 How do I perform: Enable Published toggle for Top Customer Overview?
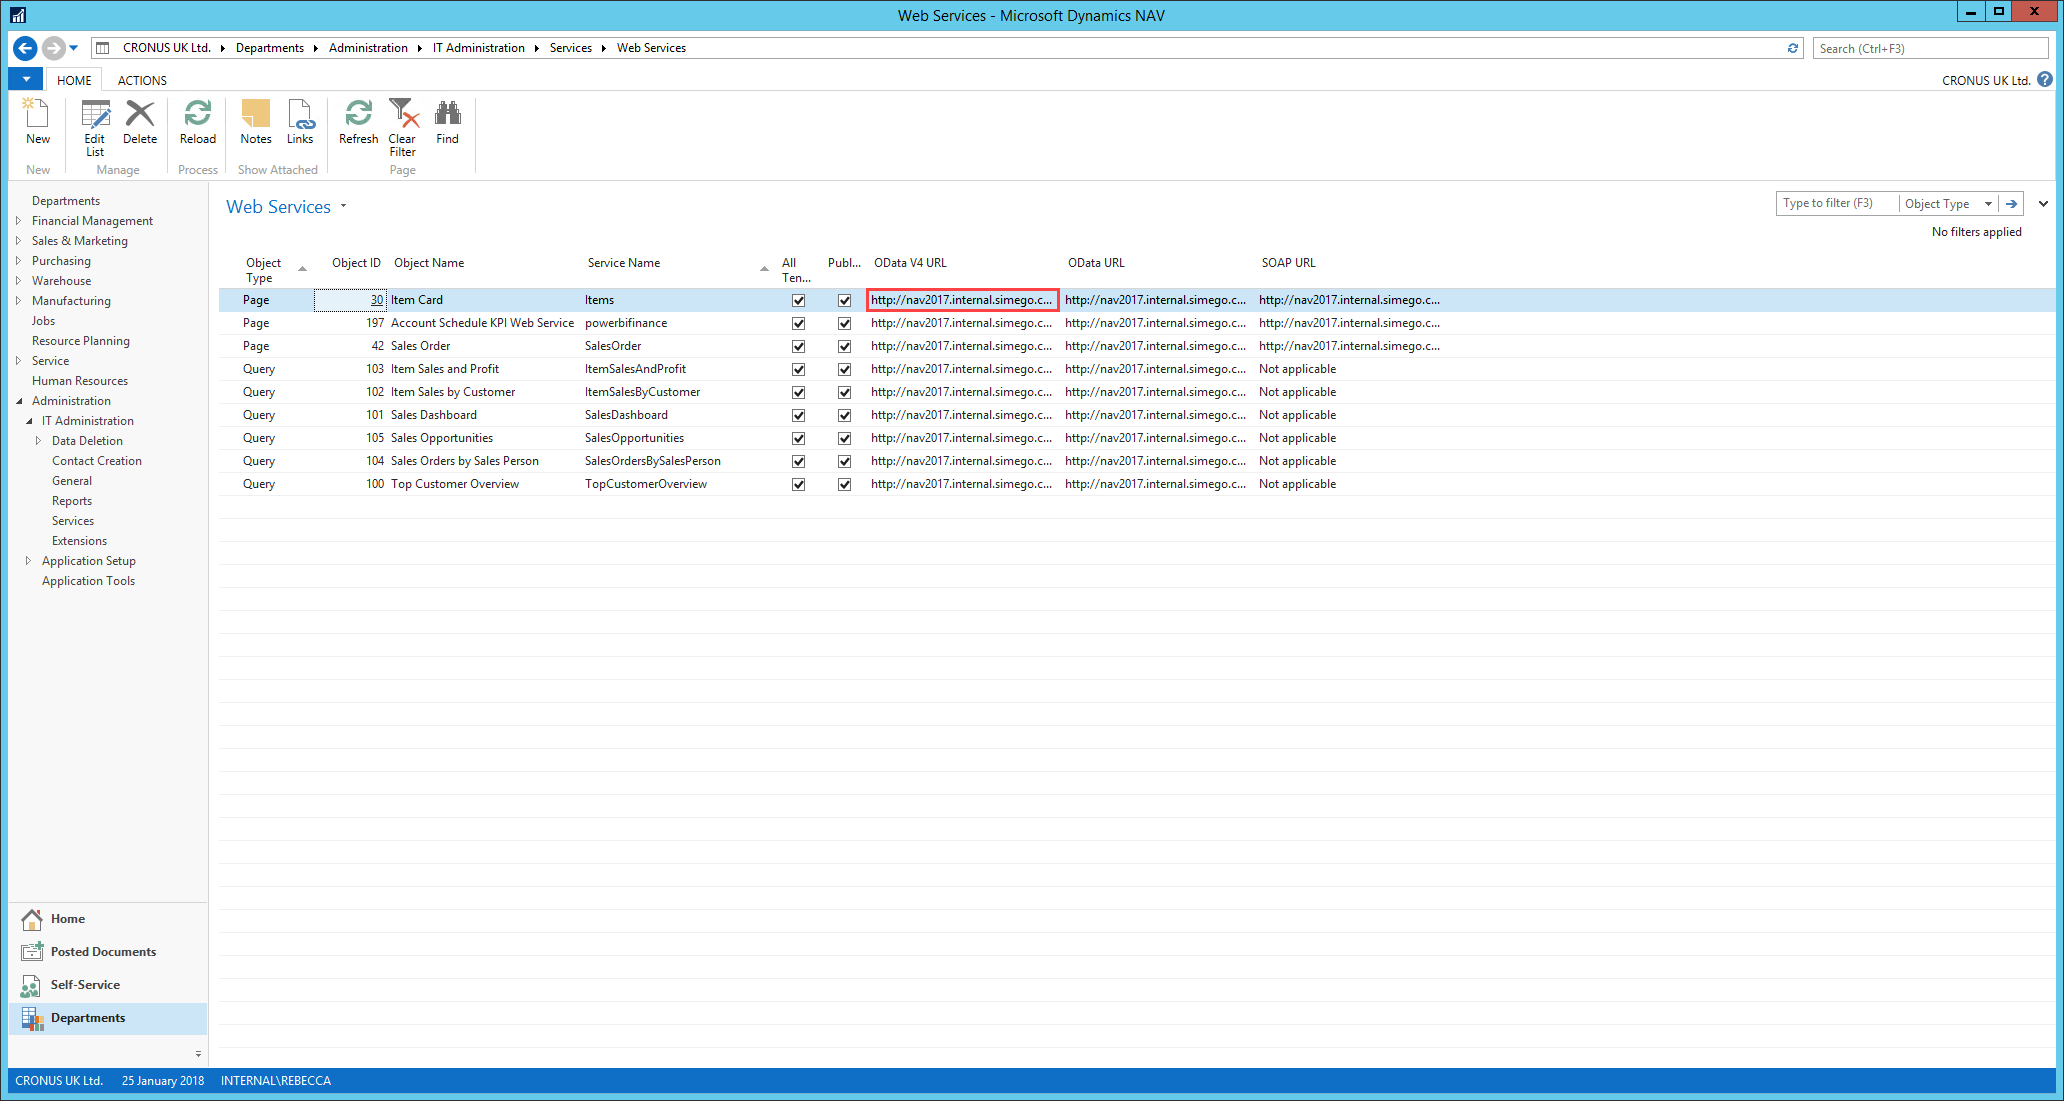click(842, 483)
